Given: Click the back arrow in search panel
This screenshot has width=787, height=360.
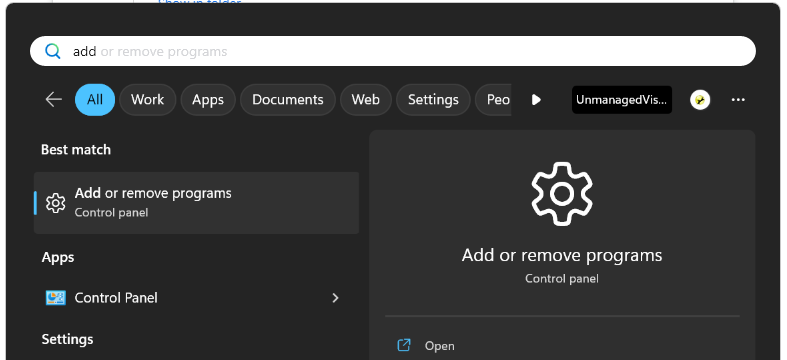Looking at the screenshot, I should coord(54,99).
